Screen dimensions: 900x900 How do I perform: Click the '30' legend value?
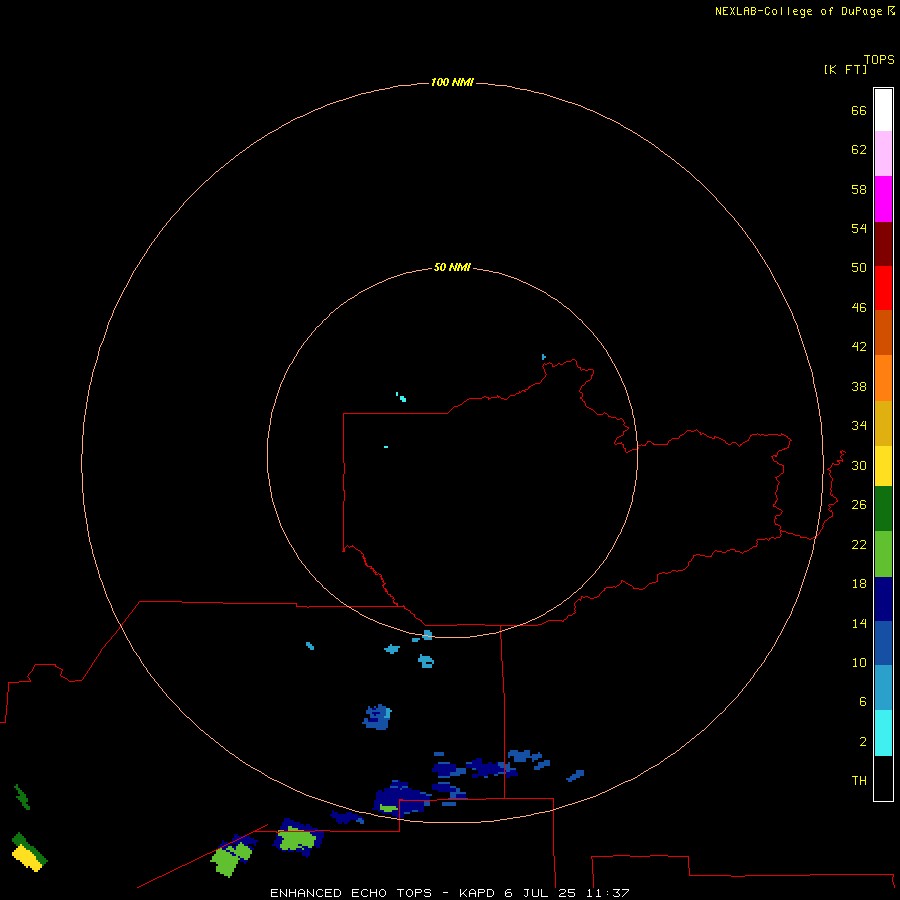tap(859, 465)
